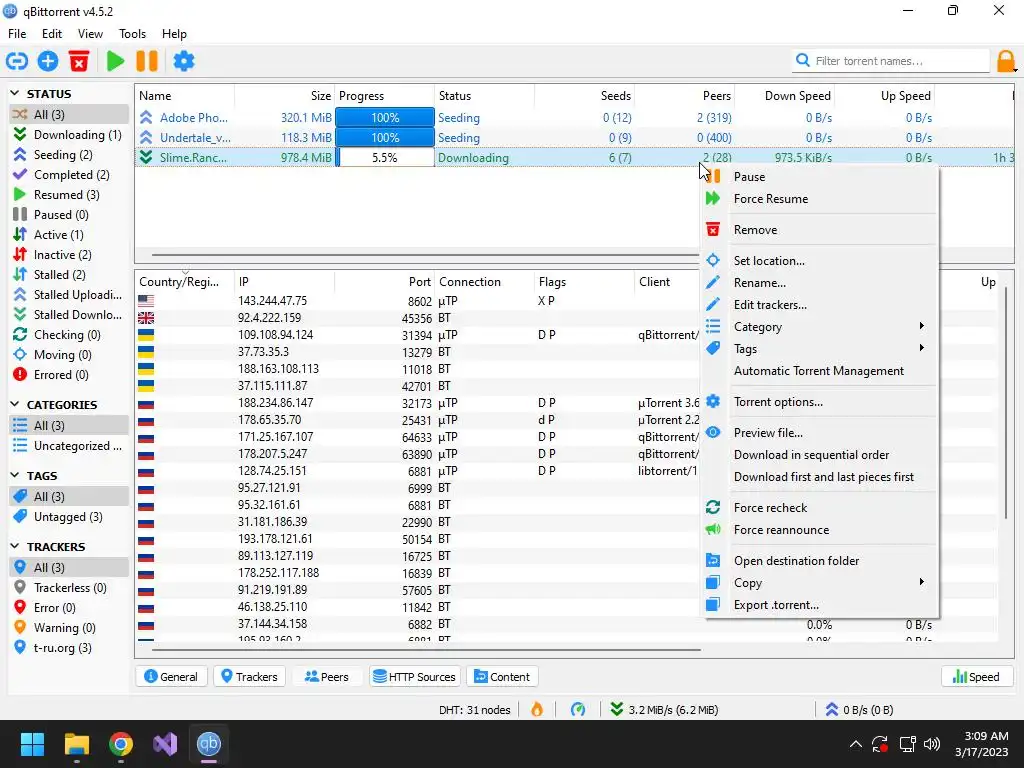Choose Force Resume in context menu
This screenshot has width=1024, height=768.
pos(819,199)
